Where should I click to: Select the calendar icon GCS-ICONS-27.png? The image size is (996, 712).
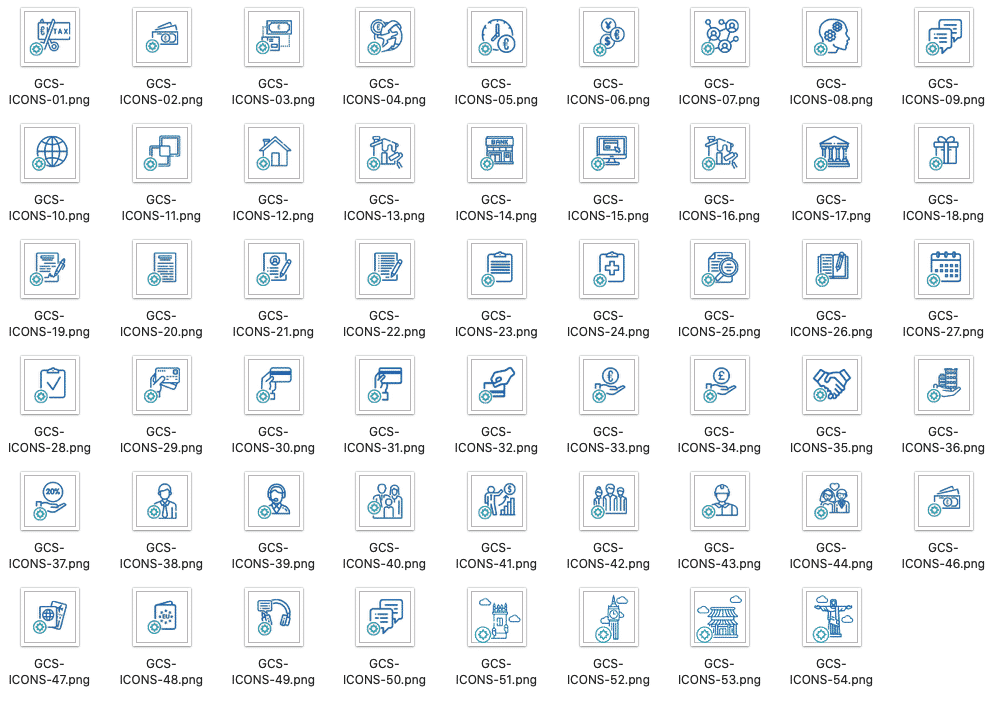(x=943, y=269)
